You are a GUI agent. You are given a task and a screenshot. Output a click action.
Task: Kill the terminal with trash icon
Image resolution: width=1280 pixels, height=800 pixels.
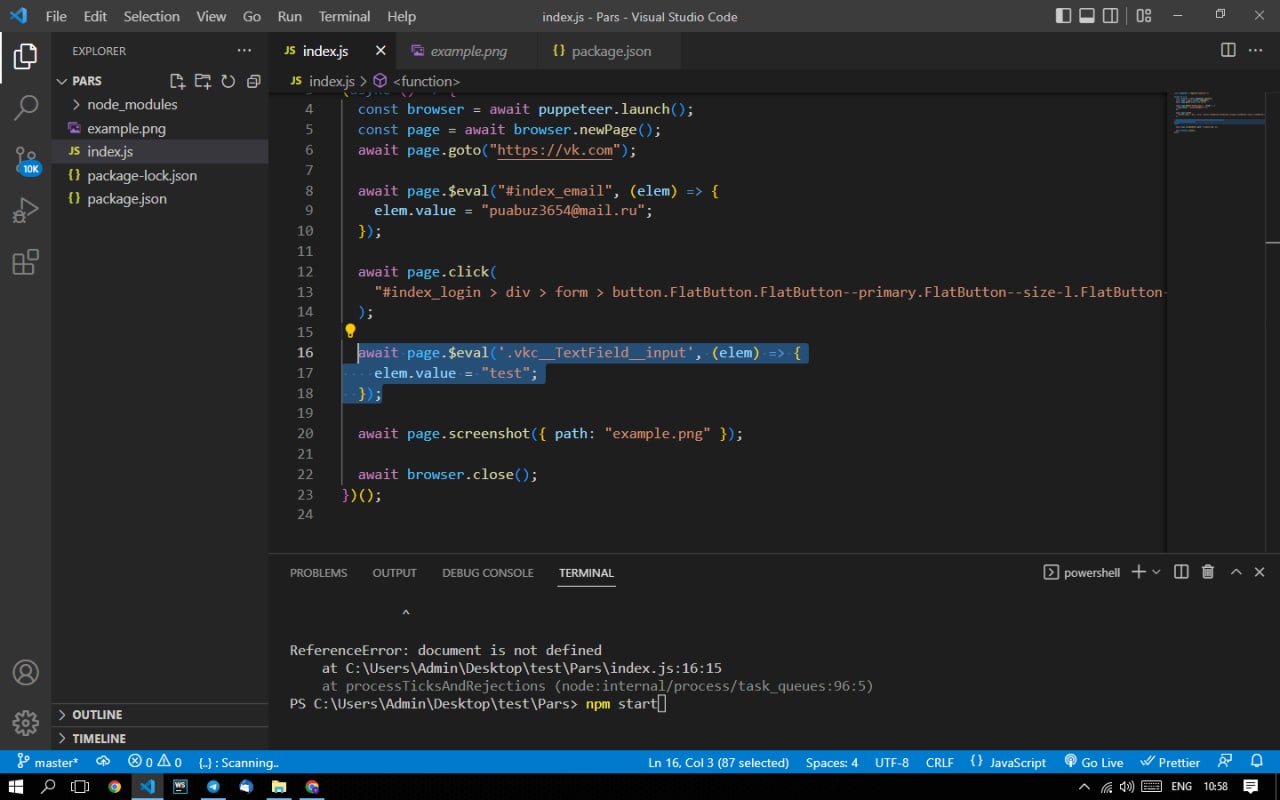tap(1208, 572)
